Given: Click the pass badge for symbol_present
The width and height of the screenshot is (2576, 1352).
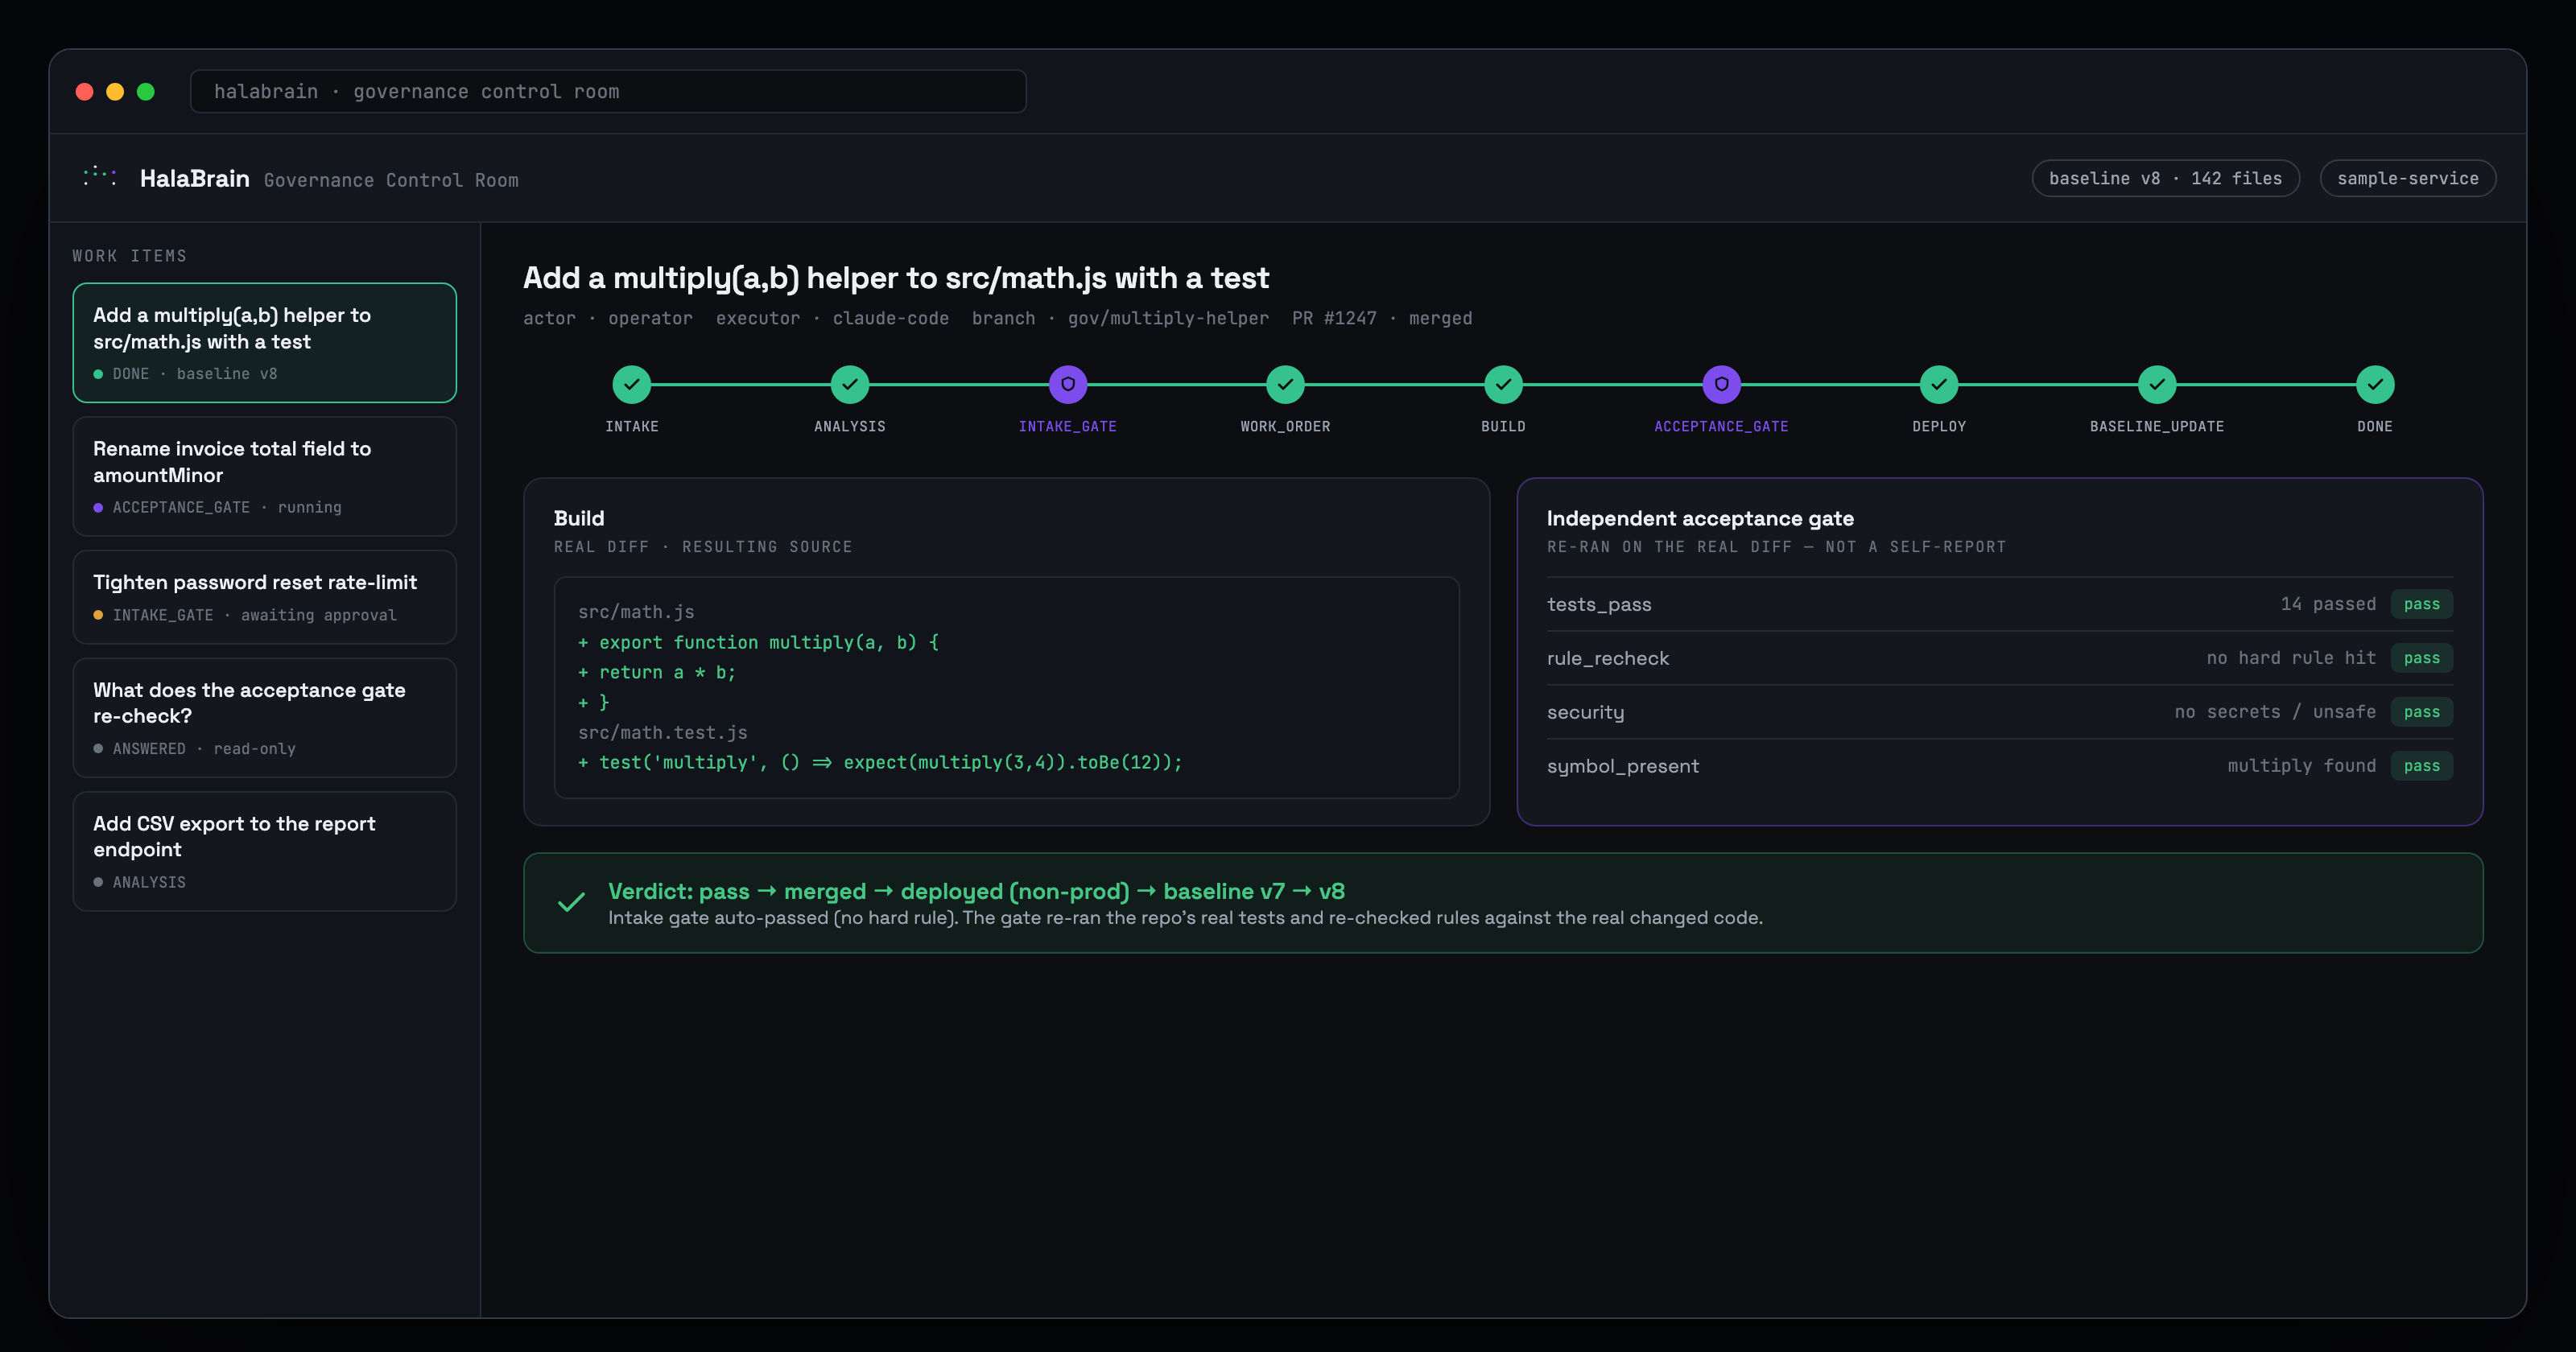Looking at the screenshot, I should click(x=2421, y=766).
